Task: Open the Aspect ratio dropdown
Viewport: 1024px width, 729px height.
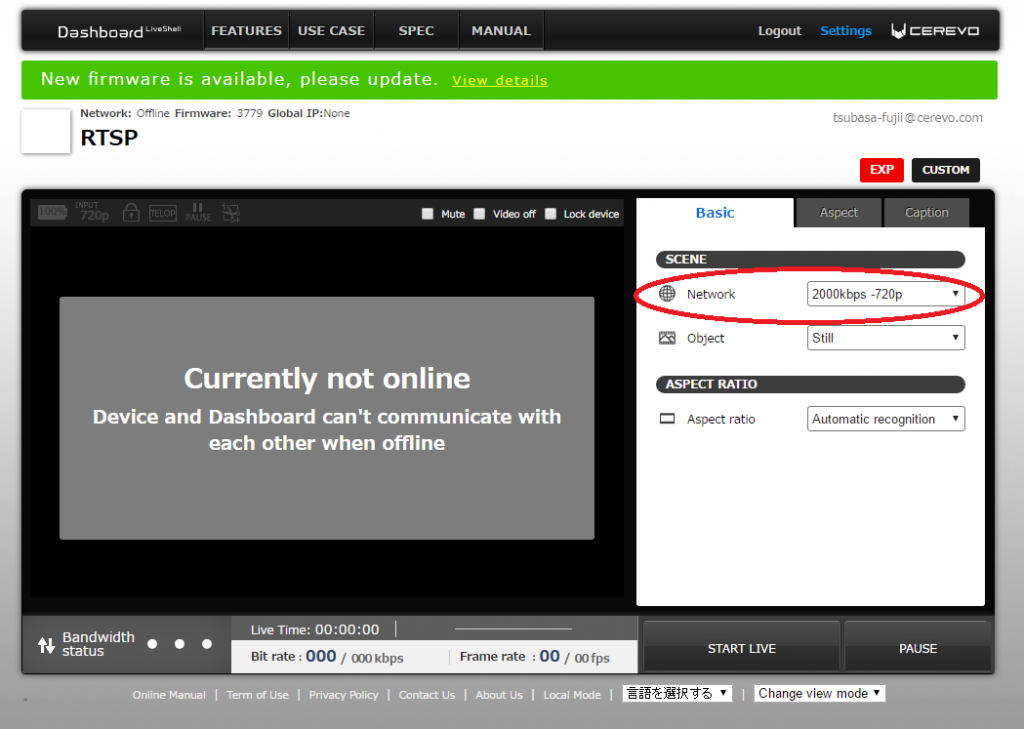Action: point(885,419)
